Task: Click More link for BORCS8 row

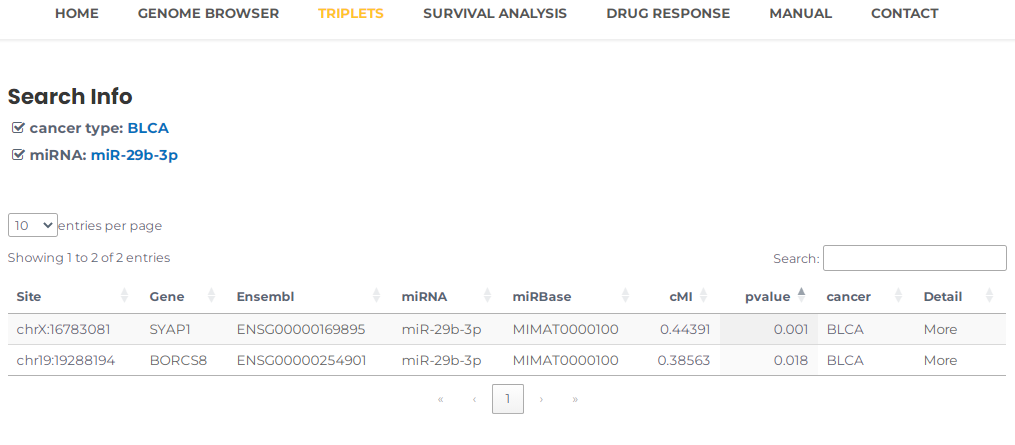Action: [941, 360]
